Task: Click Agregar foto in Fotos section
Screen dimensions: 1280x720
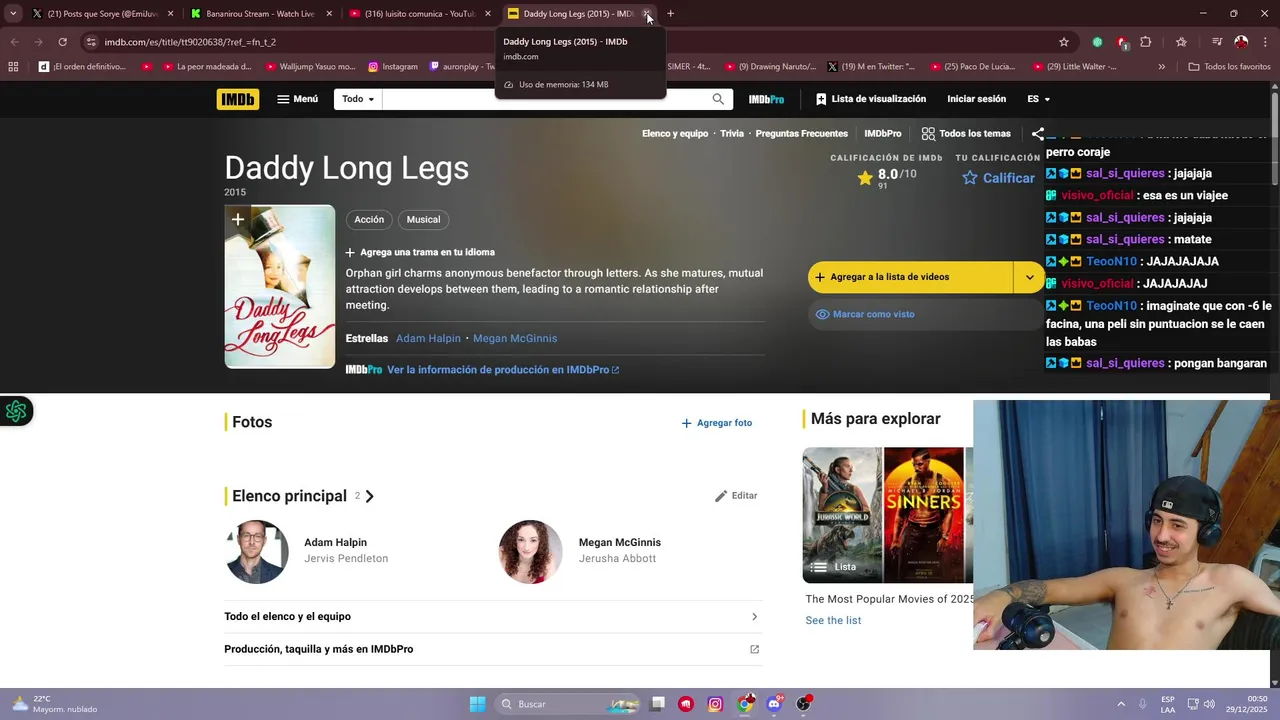Action: pyautogui.click(x=717, y=423)
